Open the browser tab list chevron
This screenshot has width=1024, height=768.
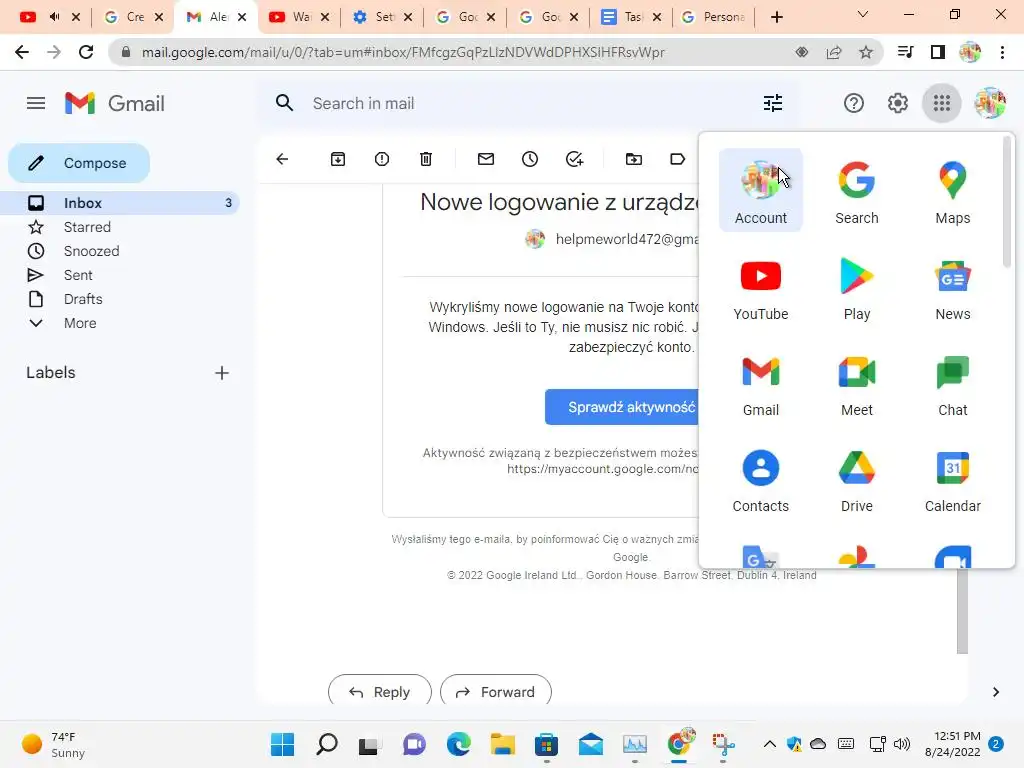pyautogui.click(x=863, y=14)
